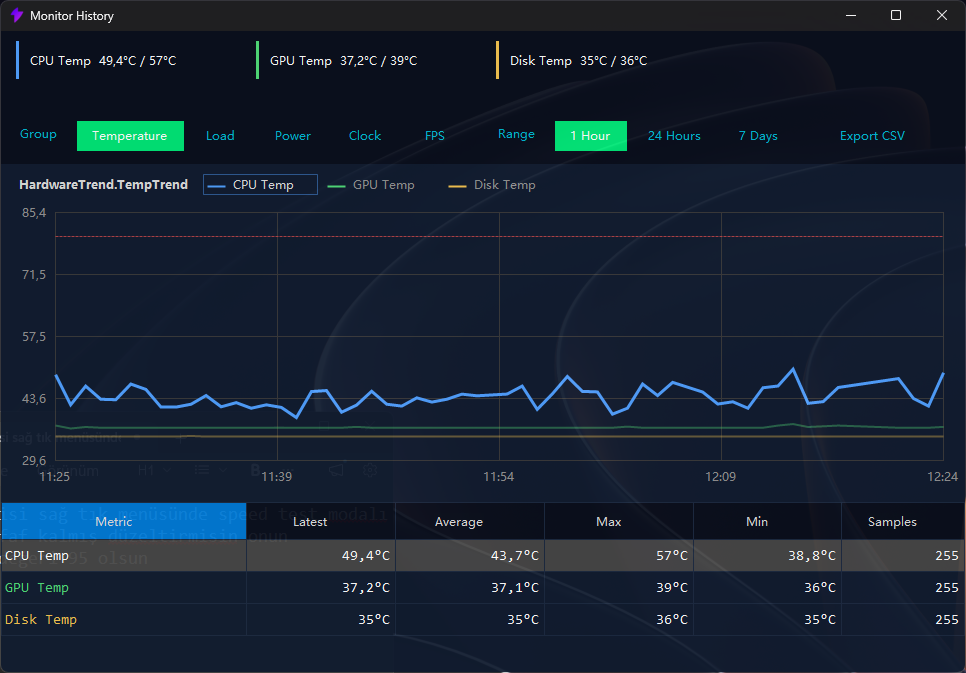Select the Disk Temp table row
The width and height of the screenshot is (966, 673).
pyautogui.click(x=483, y=619)
